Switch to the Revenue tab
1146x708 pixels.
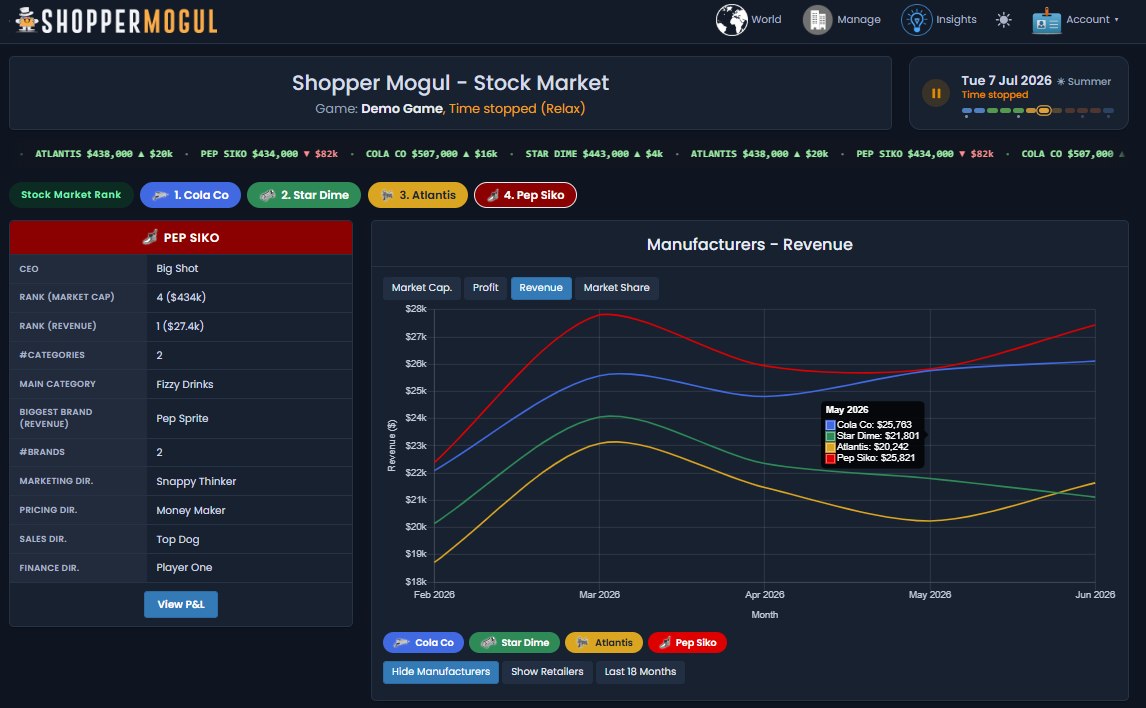tap(541, 288)
